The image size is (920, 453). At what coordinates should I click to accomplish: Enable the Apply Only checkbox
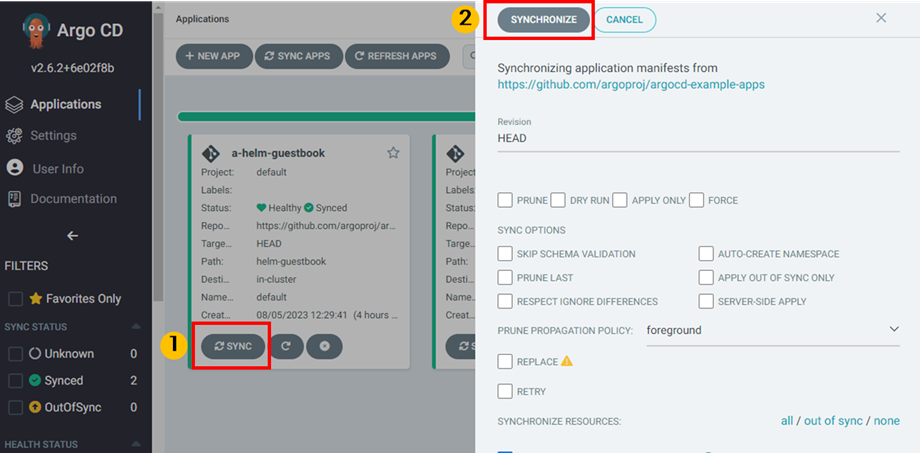click(x=620, y=200)
